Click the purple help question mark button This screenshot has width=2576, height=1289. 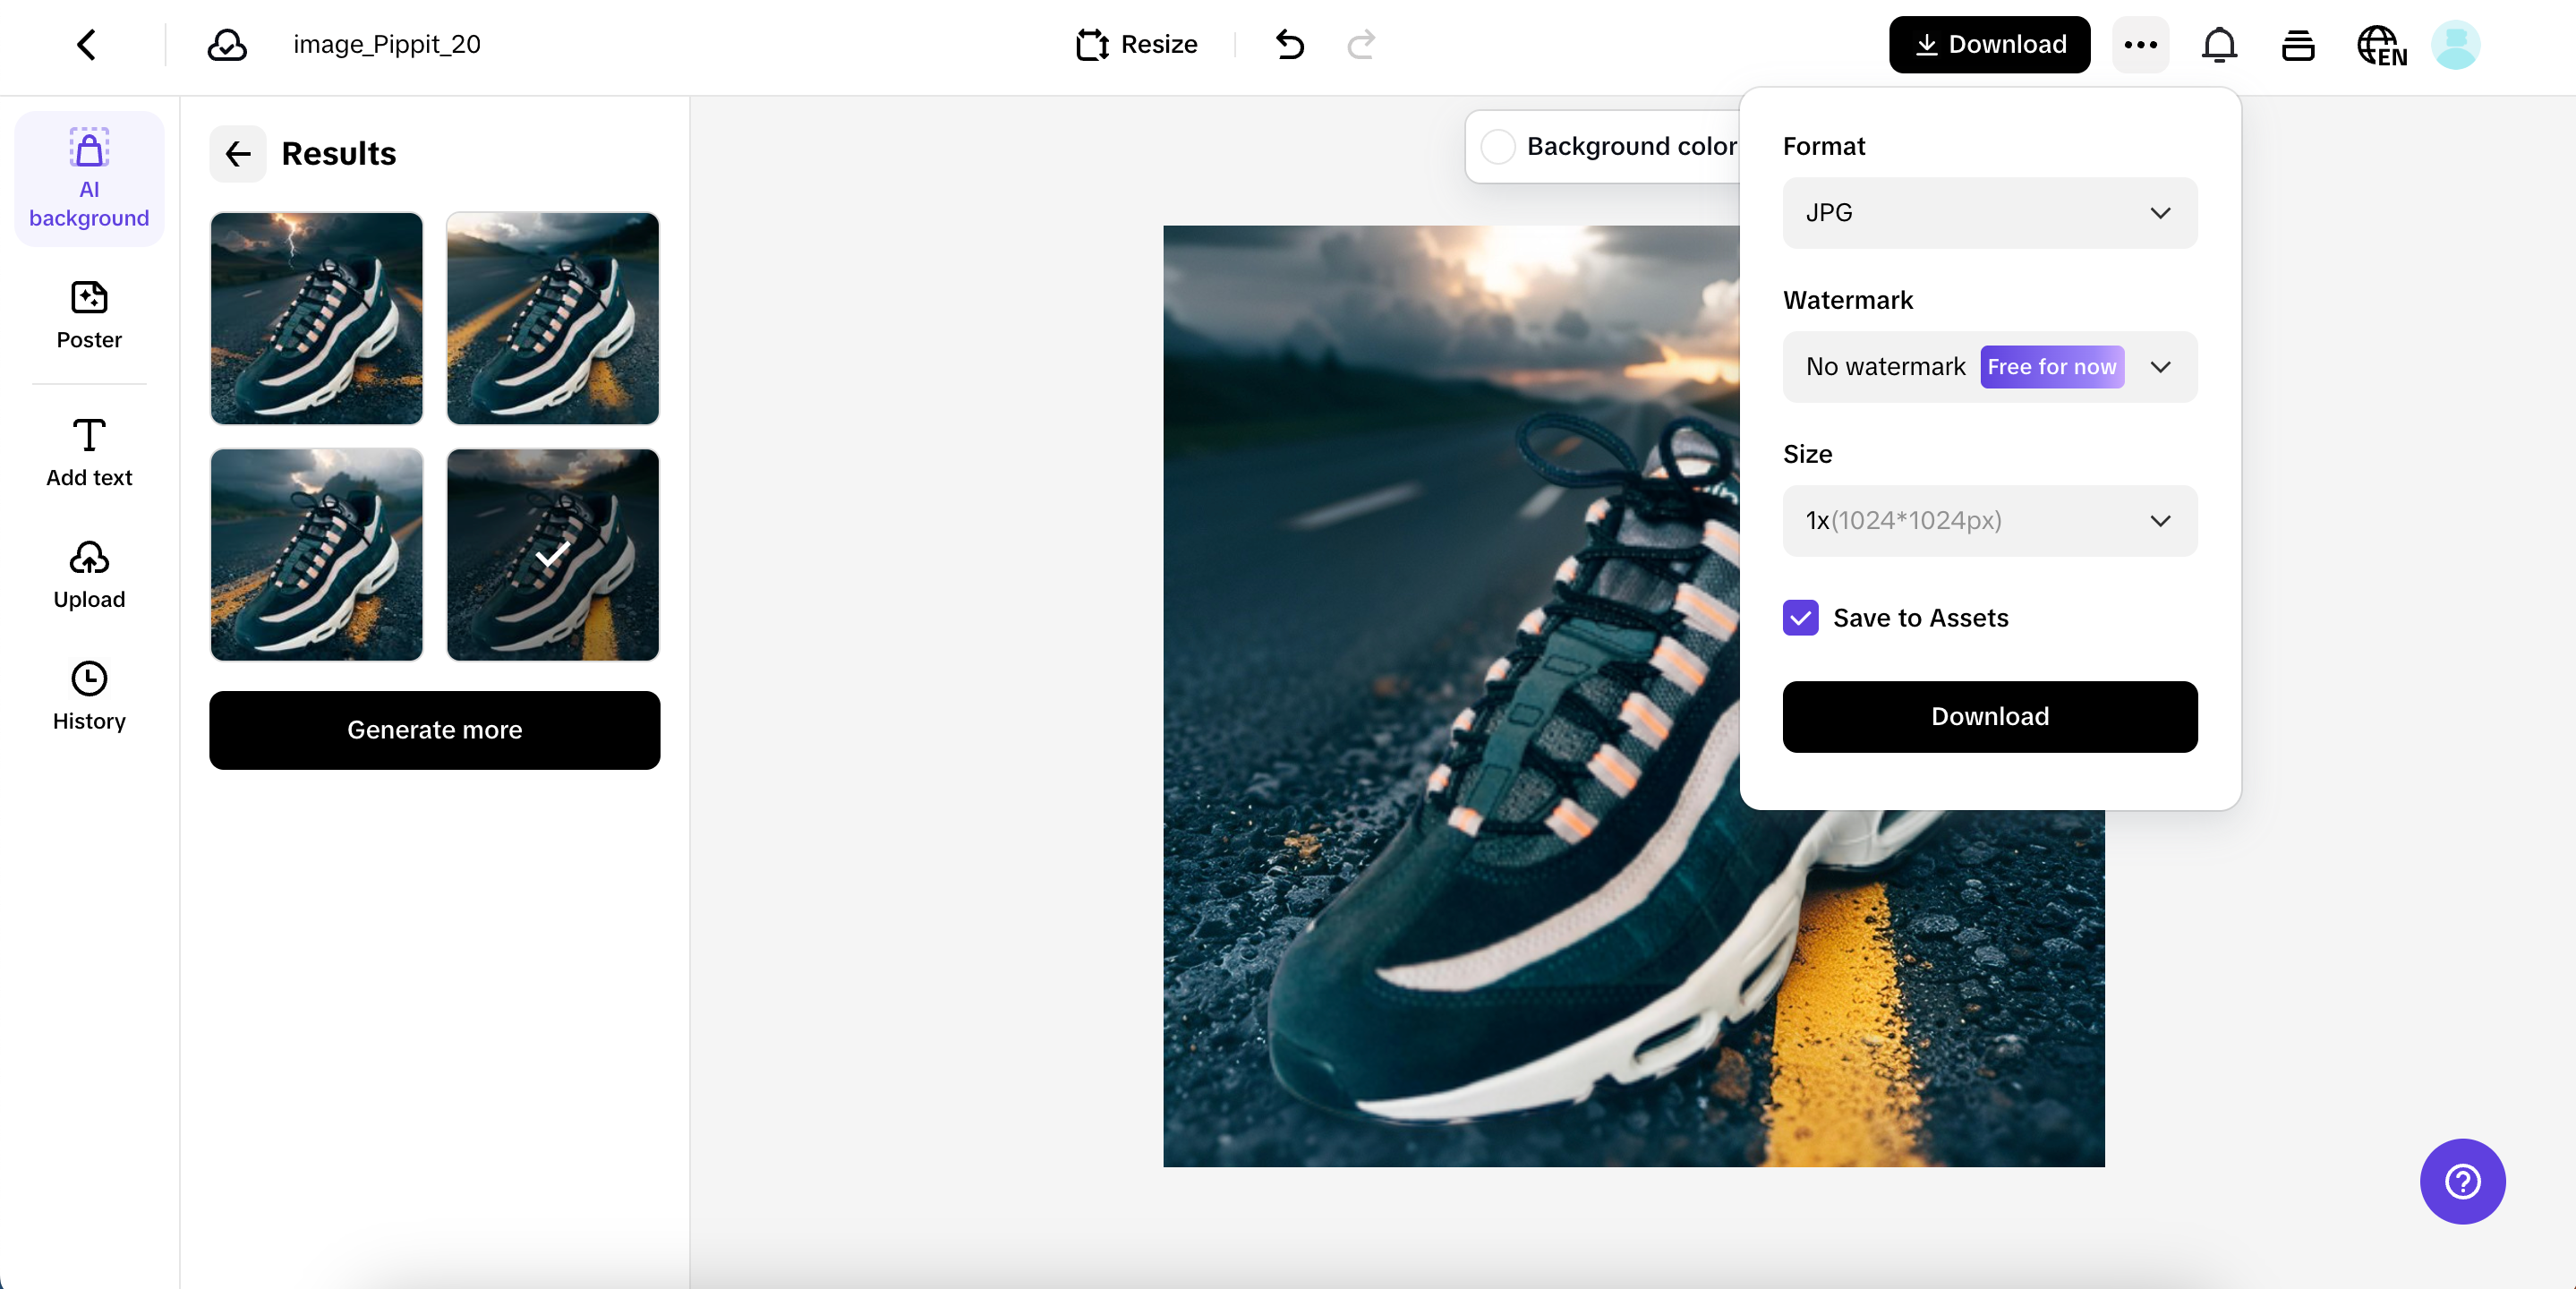point(2462,1181)
